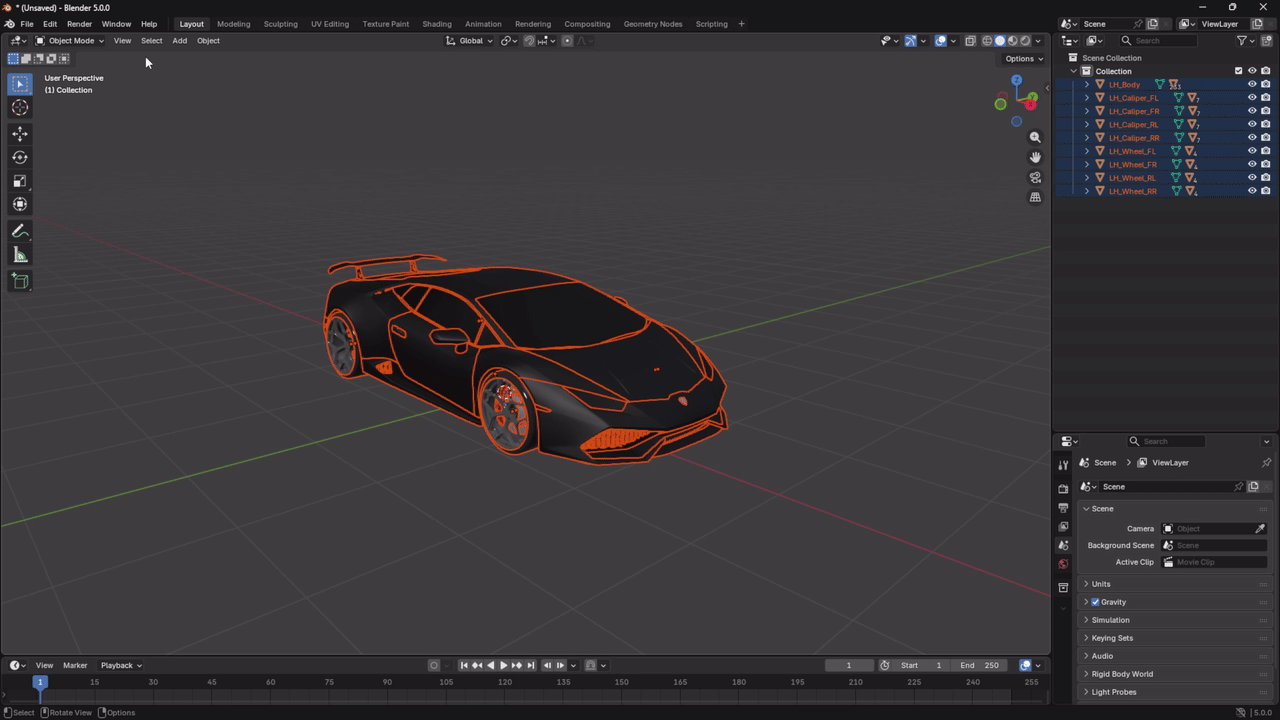Click the Options button in viewport
This screenshot has width=1280, height=720.
click(x=1024, y=59)
